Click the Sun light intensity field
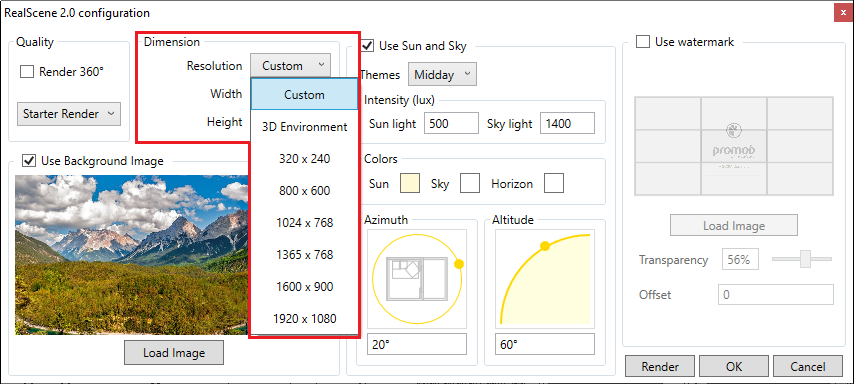Screen dimensions: 855x385 451,124
